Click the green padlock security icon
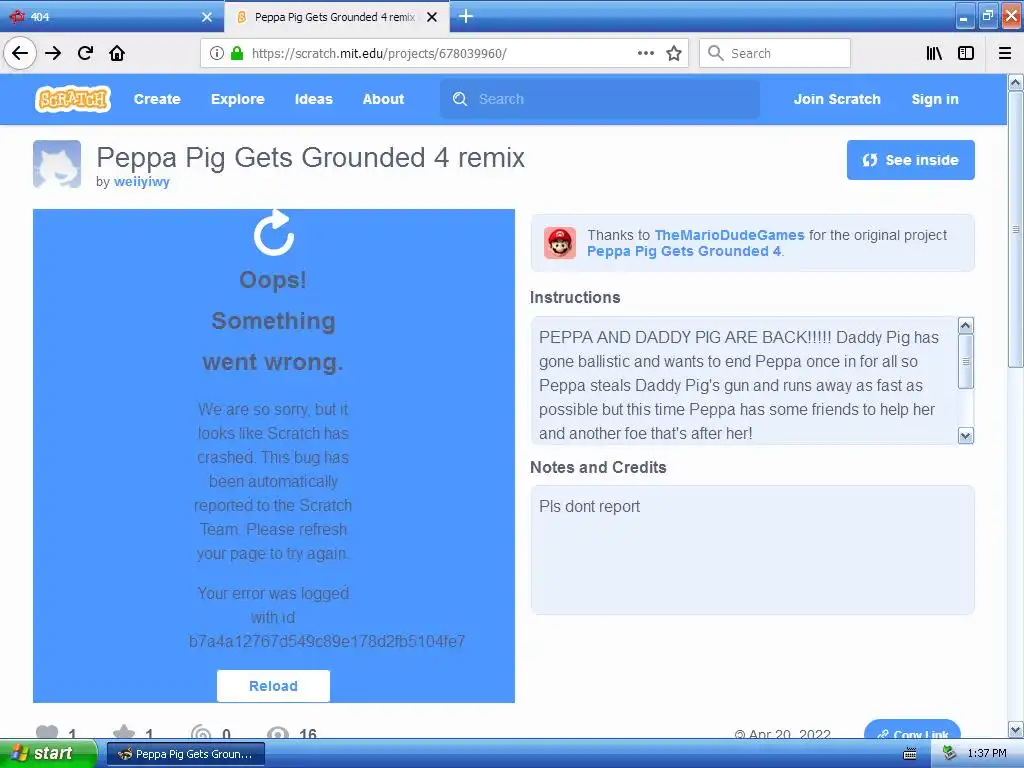 pyautogui.click(x=237, y=53)
